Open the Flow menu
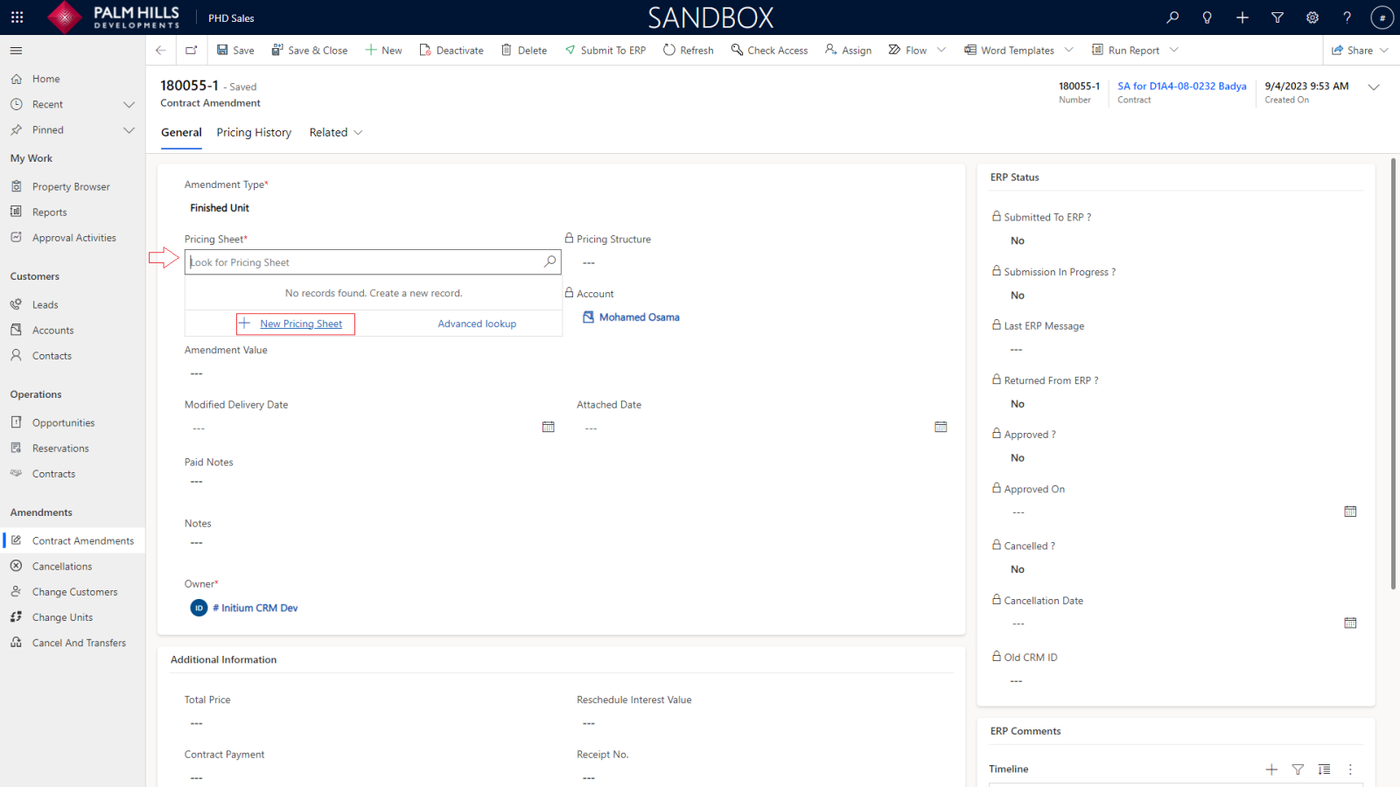 click(908, 50)
